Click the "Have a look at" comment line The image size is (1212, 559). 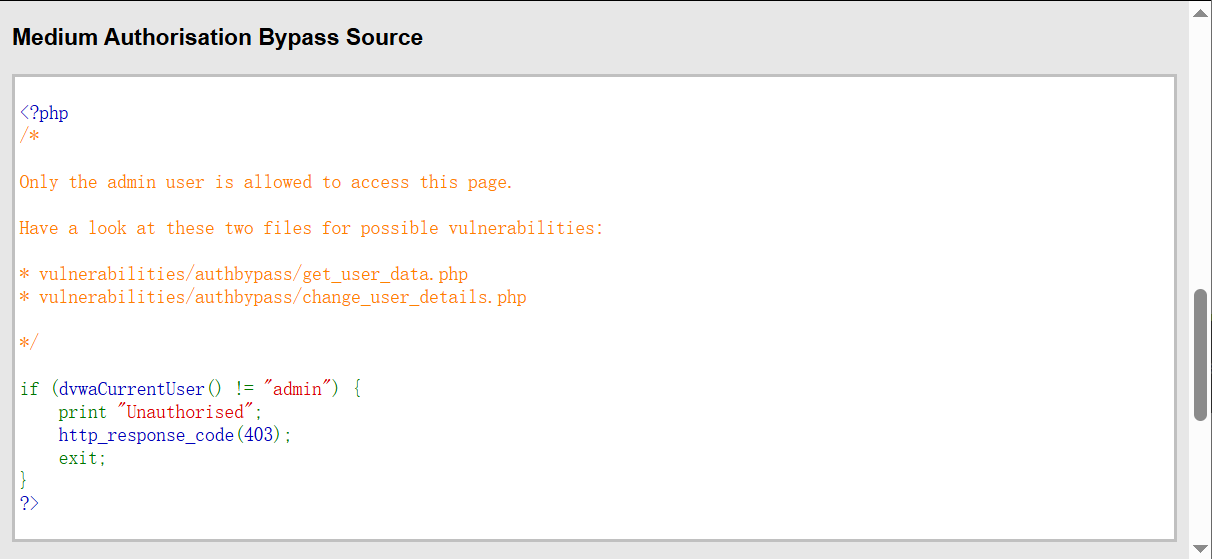coord(311,228)
